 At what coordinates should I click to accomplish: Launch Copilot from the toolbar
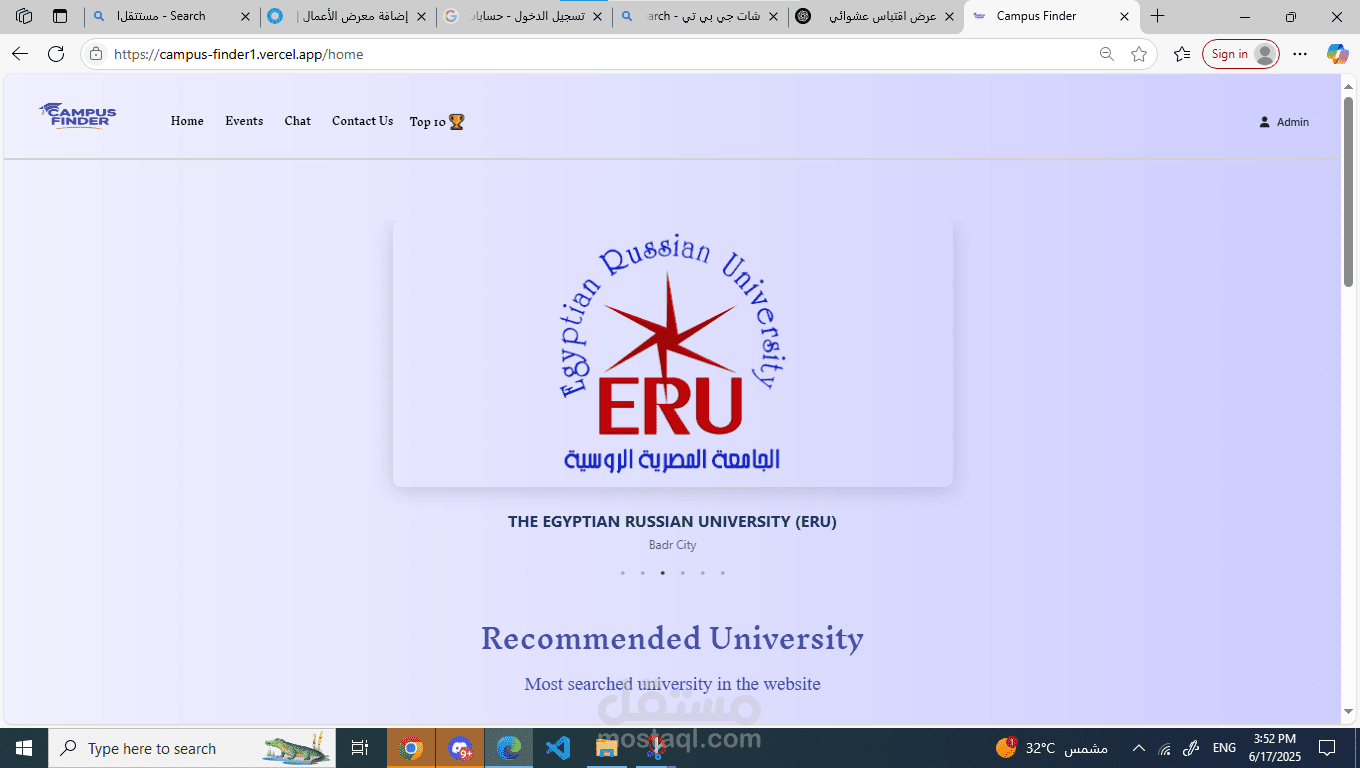coord(1337,54)
